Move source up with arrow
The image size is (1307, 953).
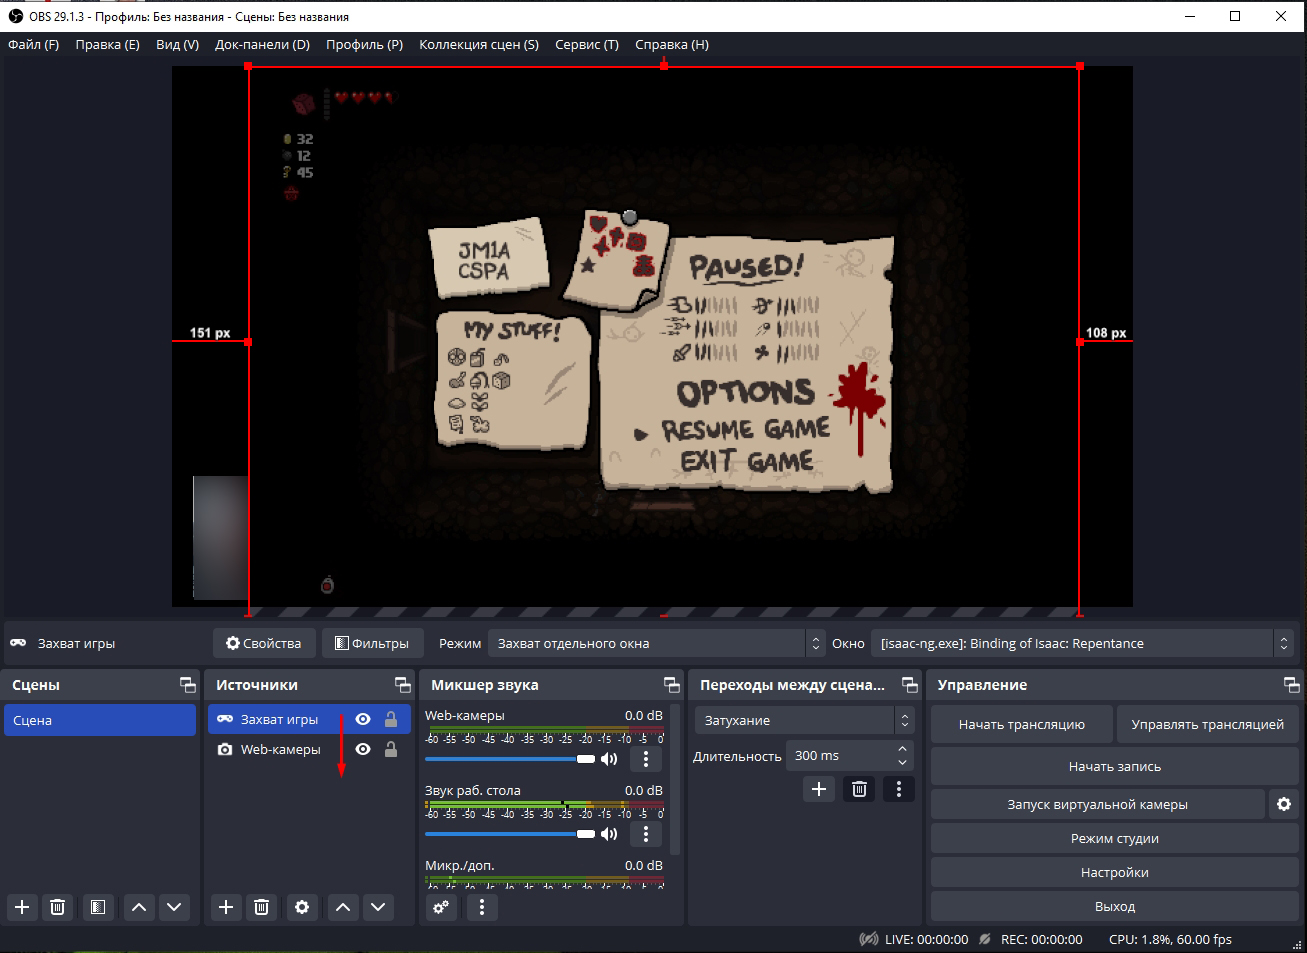[343, 907]
